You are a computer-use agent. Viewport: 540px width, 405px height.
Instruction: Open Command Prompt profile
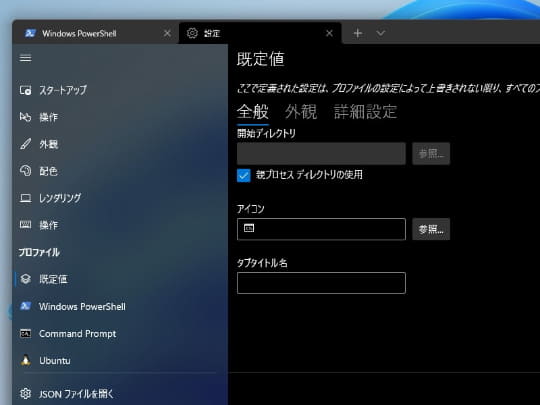click(x=120, y=333)
